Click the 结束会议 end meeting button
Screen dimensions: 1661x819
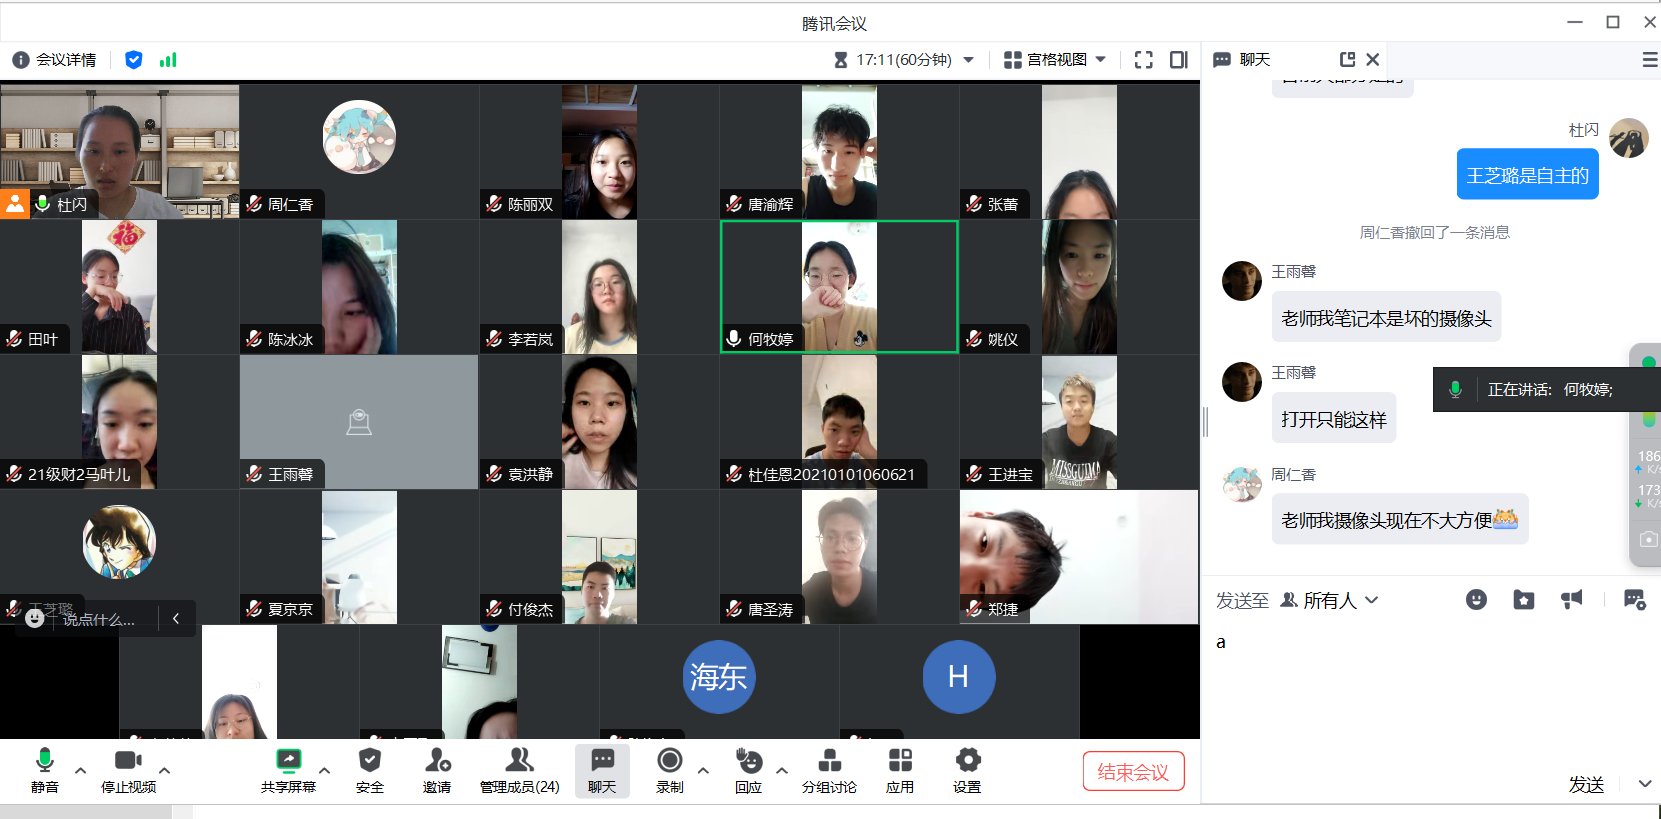pos(1133,771)
